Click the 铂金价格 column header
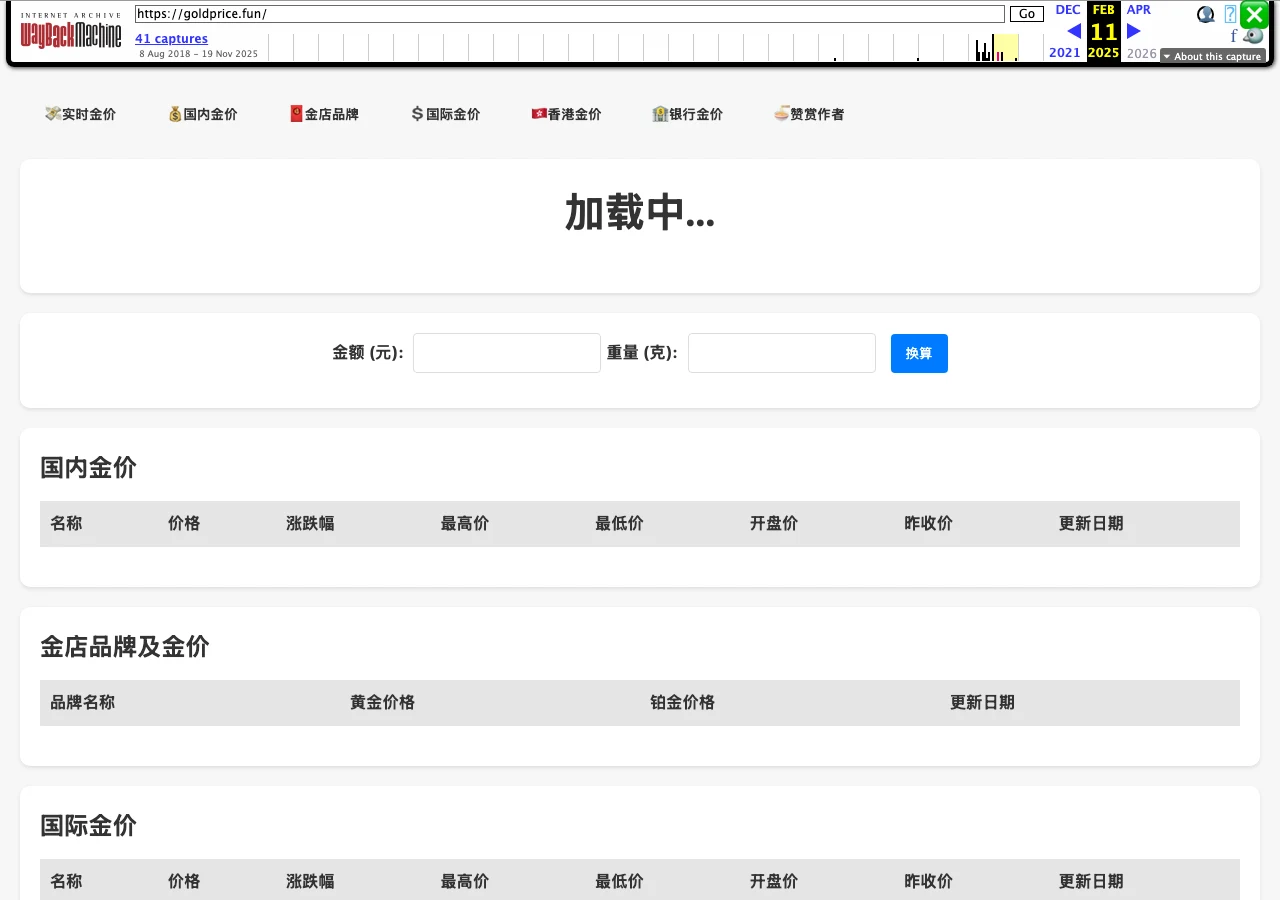Image resolution: width=1280 pixels, height=900 pixels. [682, 702]
